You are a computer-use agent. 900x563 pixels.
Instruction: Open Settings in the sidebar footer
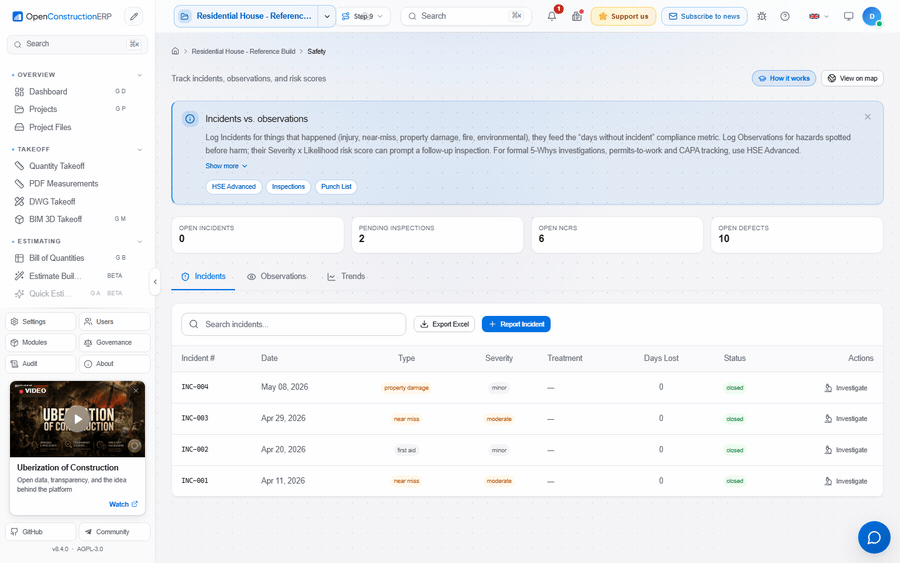pyautogui.click(x=41, y=322)
